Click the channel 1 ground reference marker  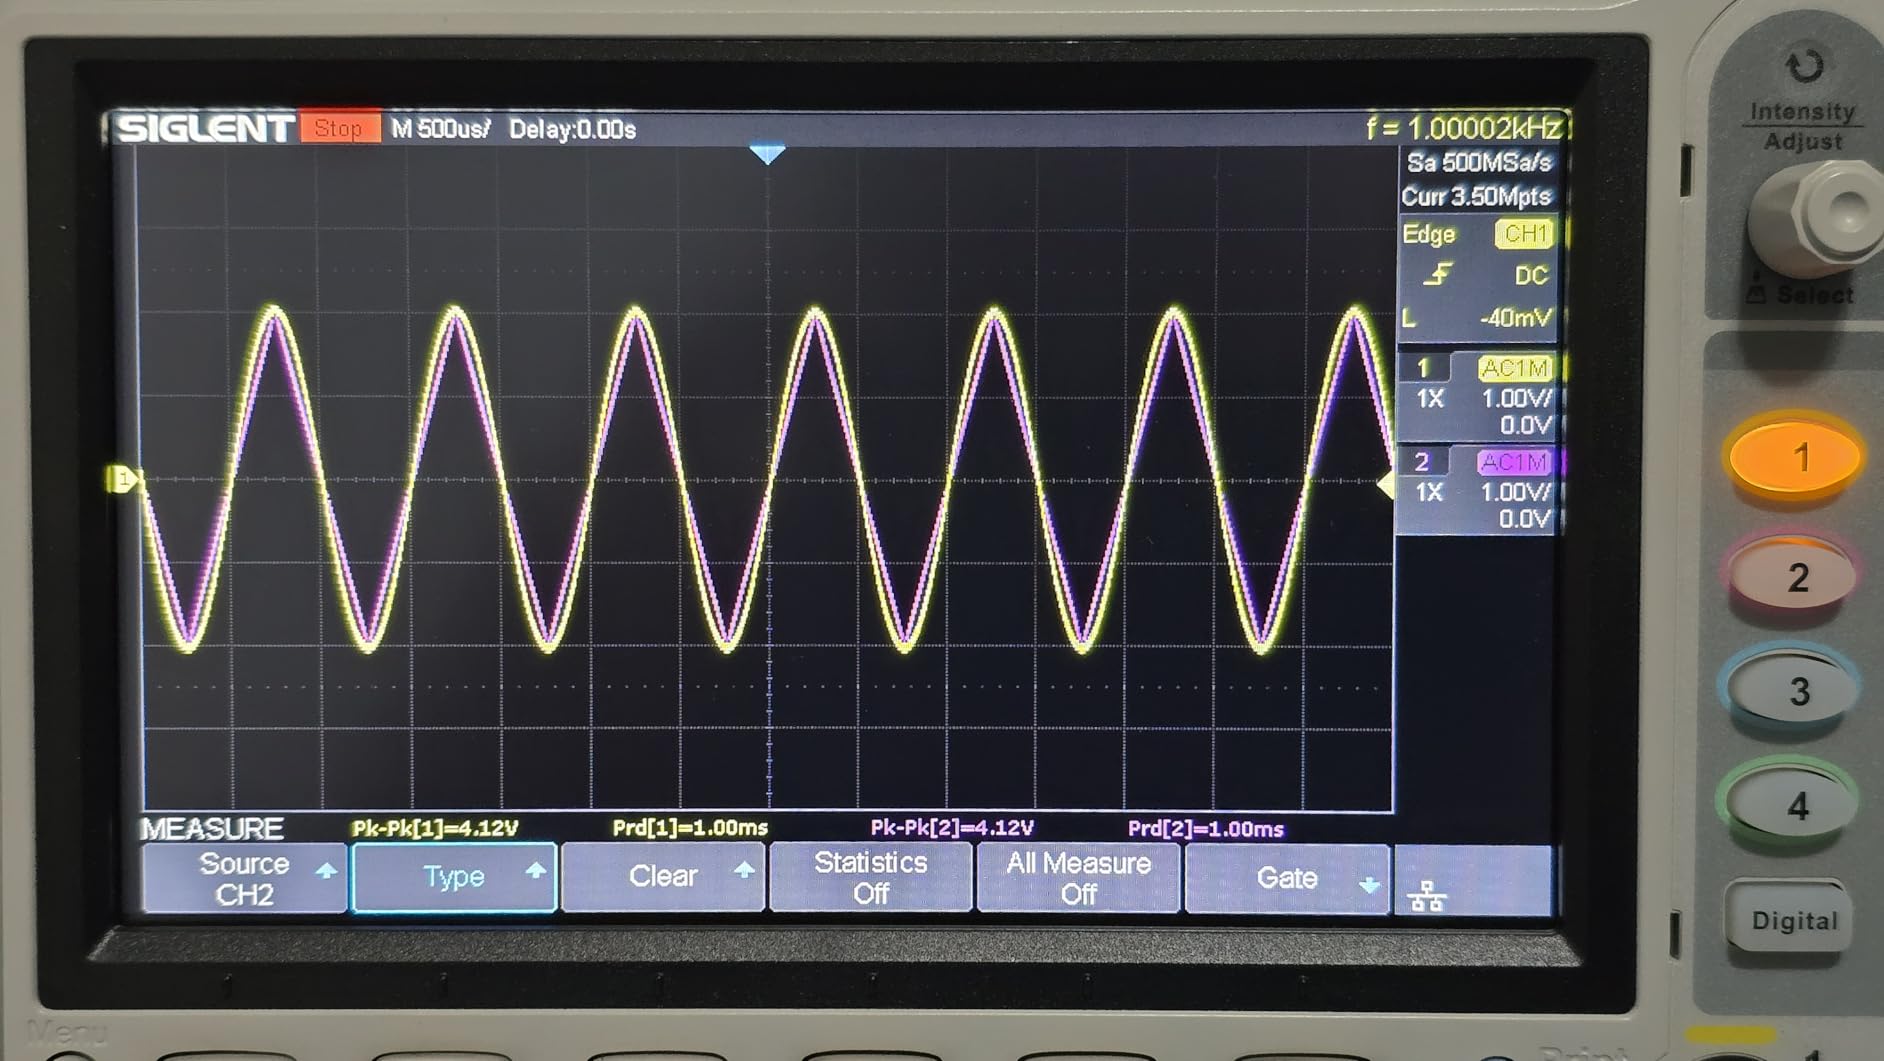coord(124,479)
